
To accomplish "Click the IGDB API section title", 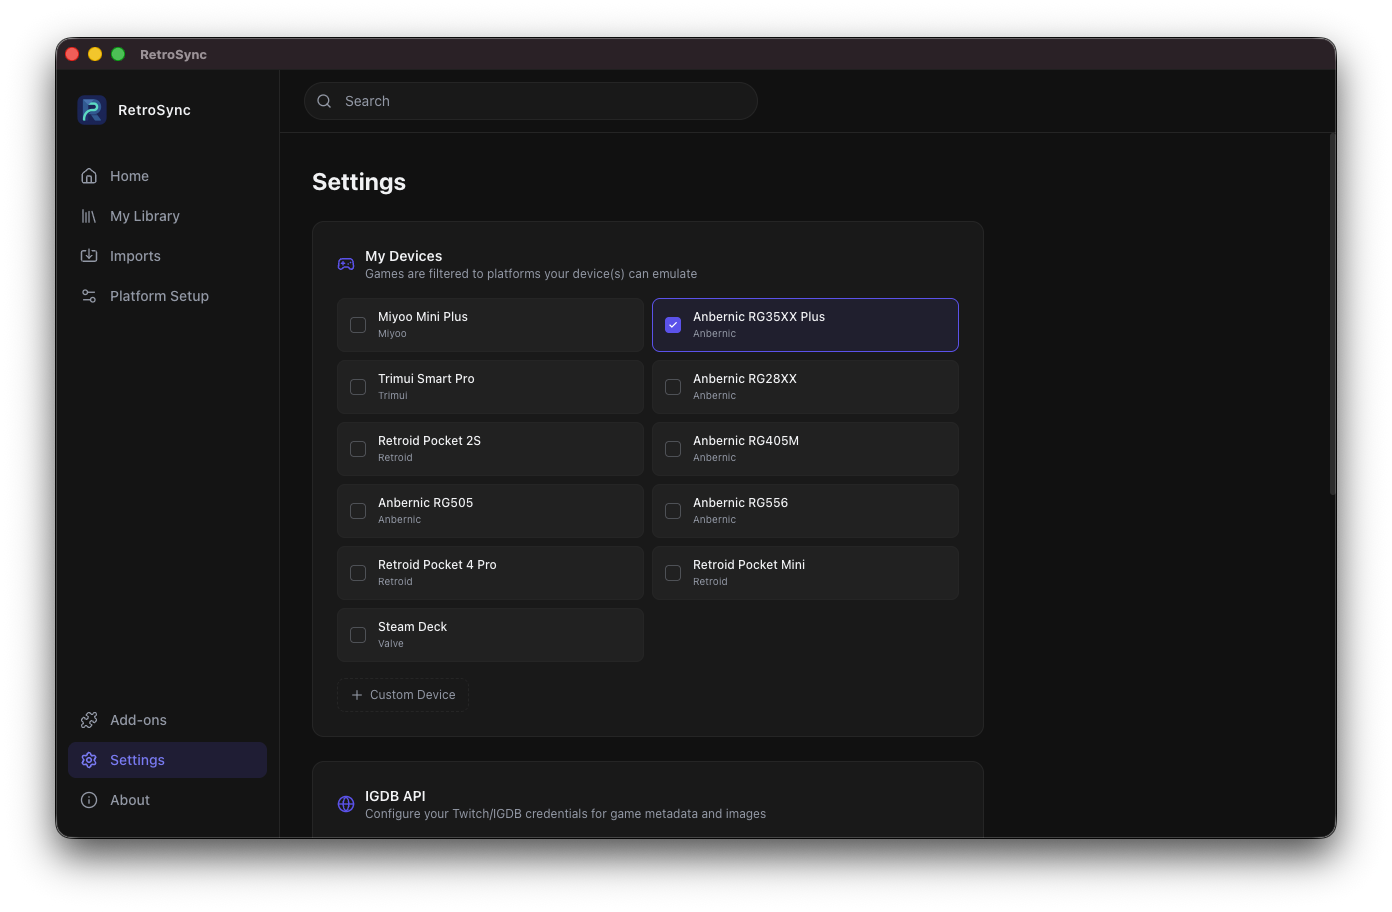I will click(x=395, y=796).
